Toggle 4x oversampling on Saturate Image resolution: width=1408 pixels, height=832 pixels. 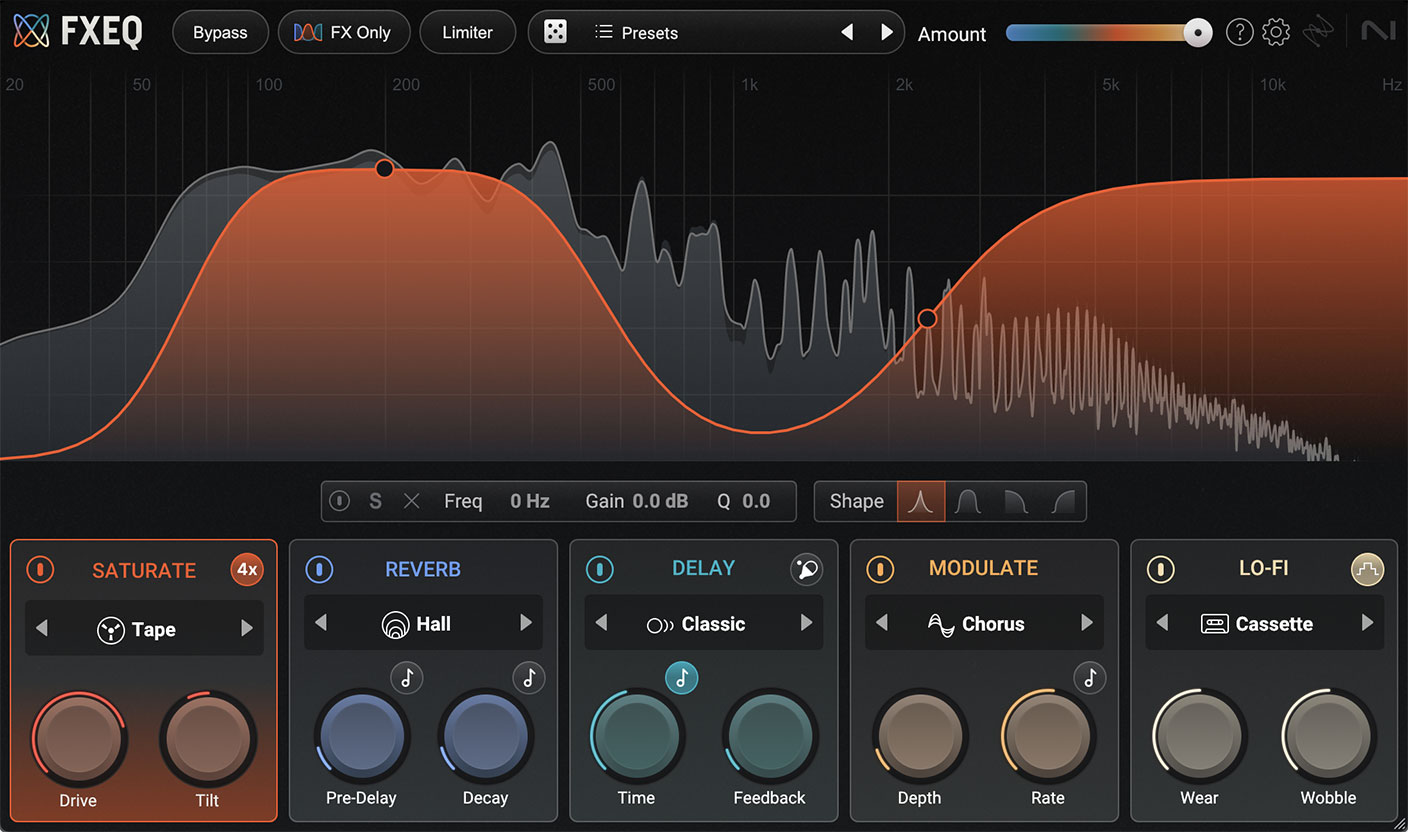click(247, 570)
